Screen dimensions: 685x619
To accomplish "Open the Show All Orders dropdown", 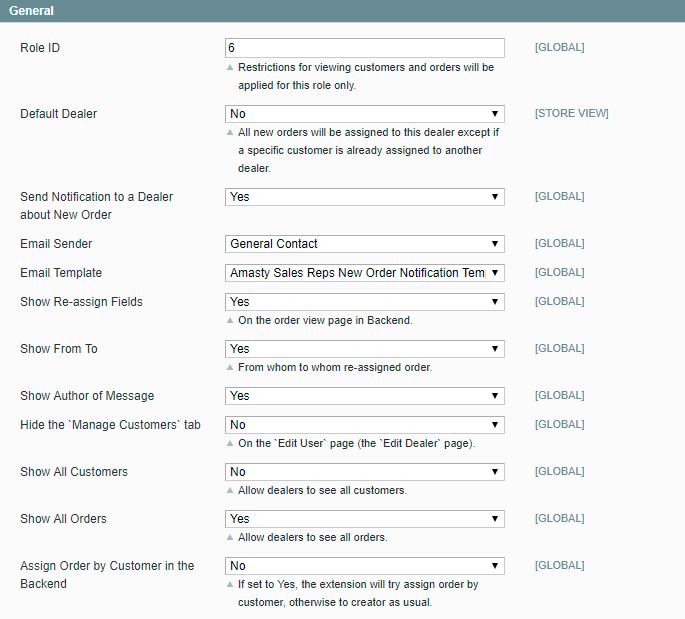I will (x=364, y=519).
